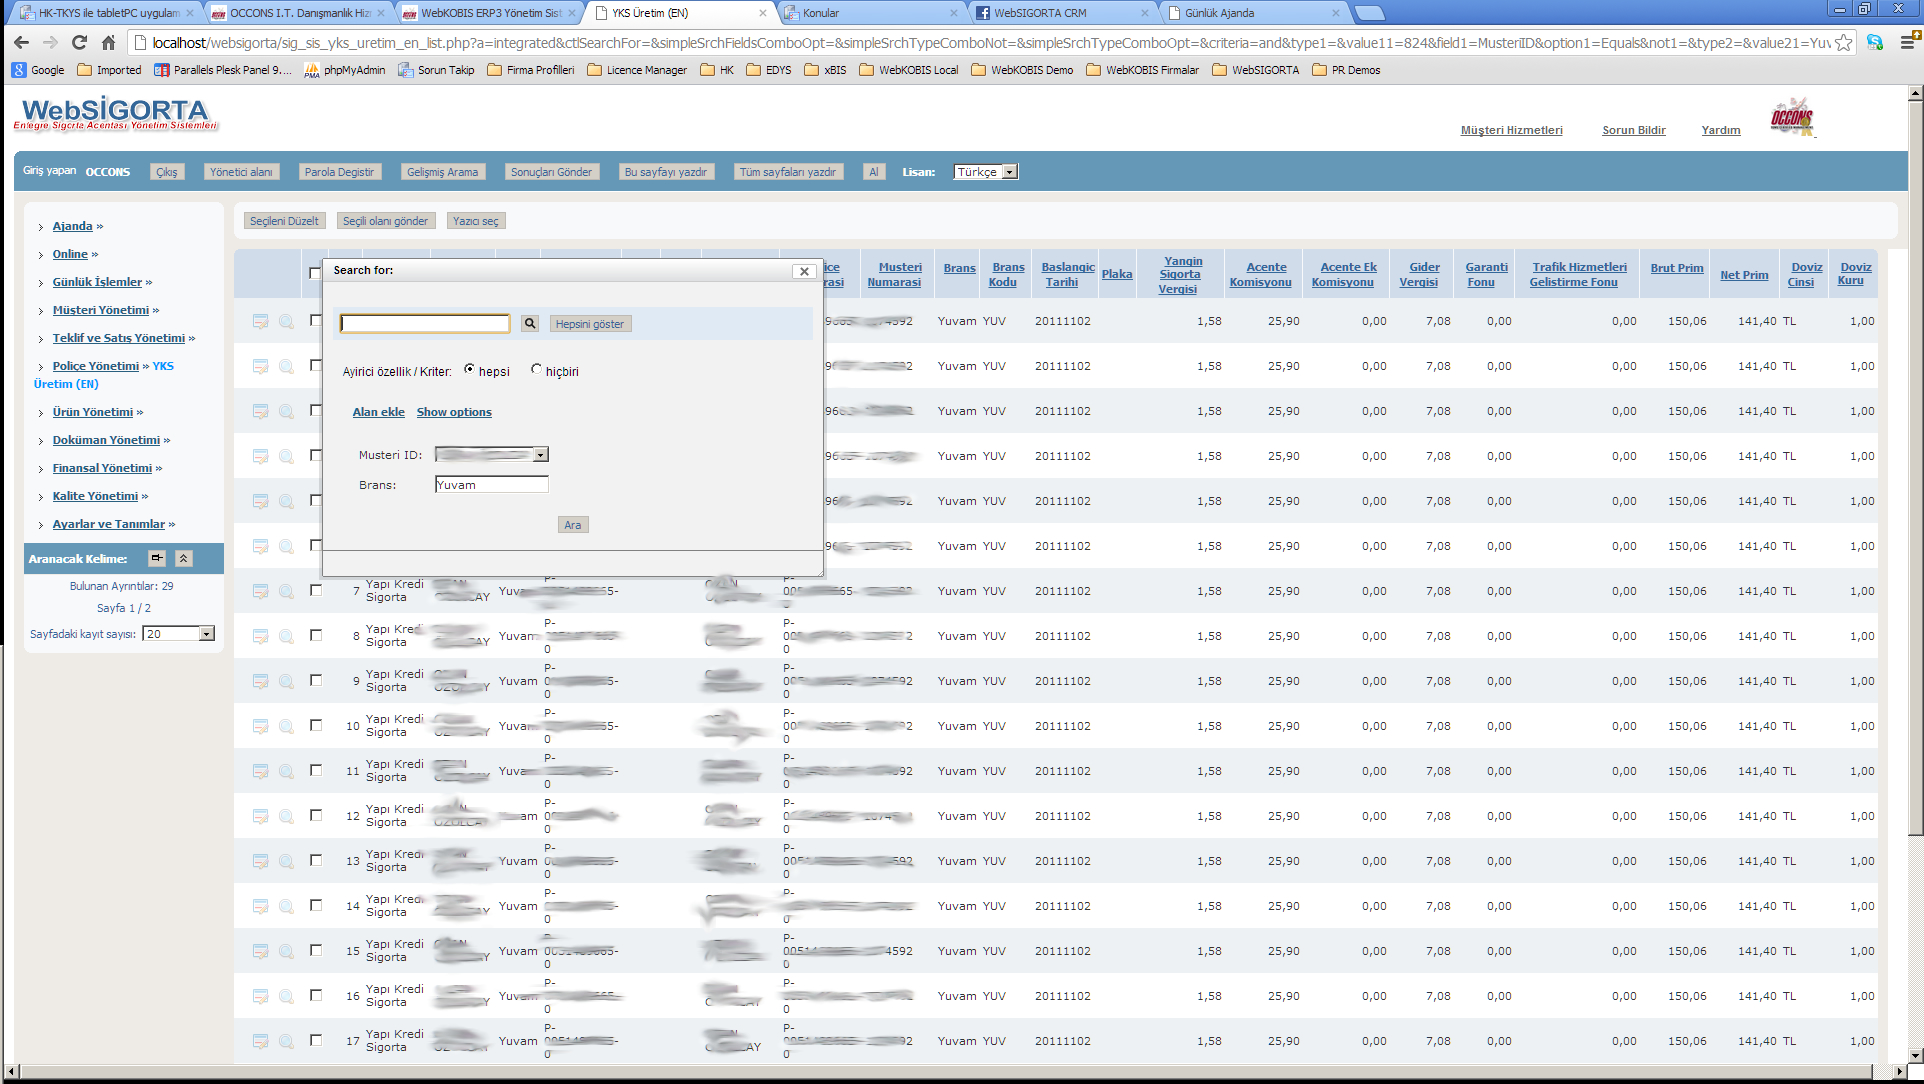Click the search magnifier icon in Search for dialog

pyautogui.click(x=530, y=323)
